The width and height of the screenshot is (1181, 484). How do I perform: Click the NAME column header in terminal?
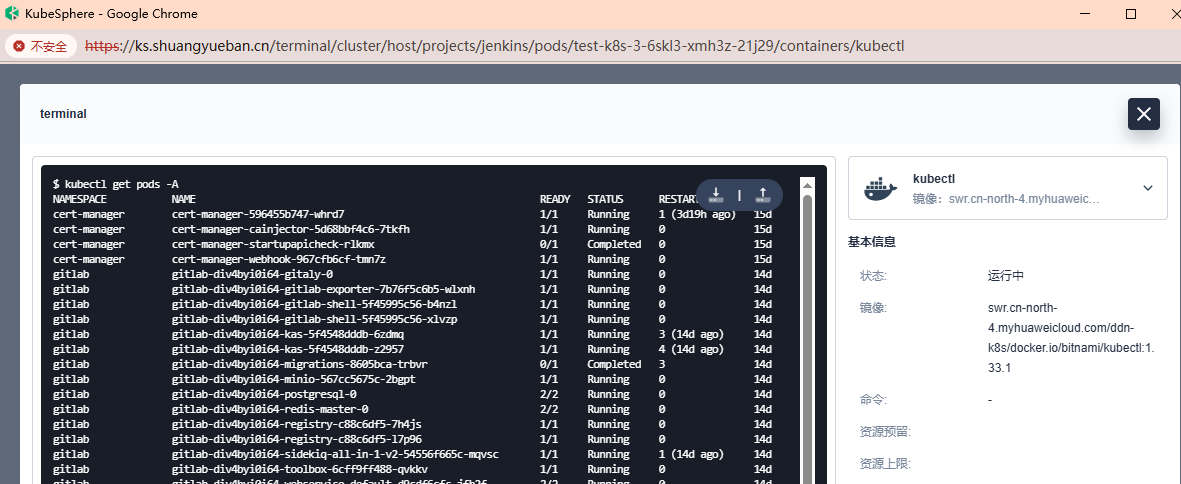(184, 199)
